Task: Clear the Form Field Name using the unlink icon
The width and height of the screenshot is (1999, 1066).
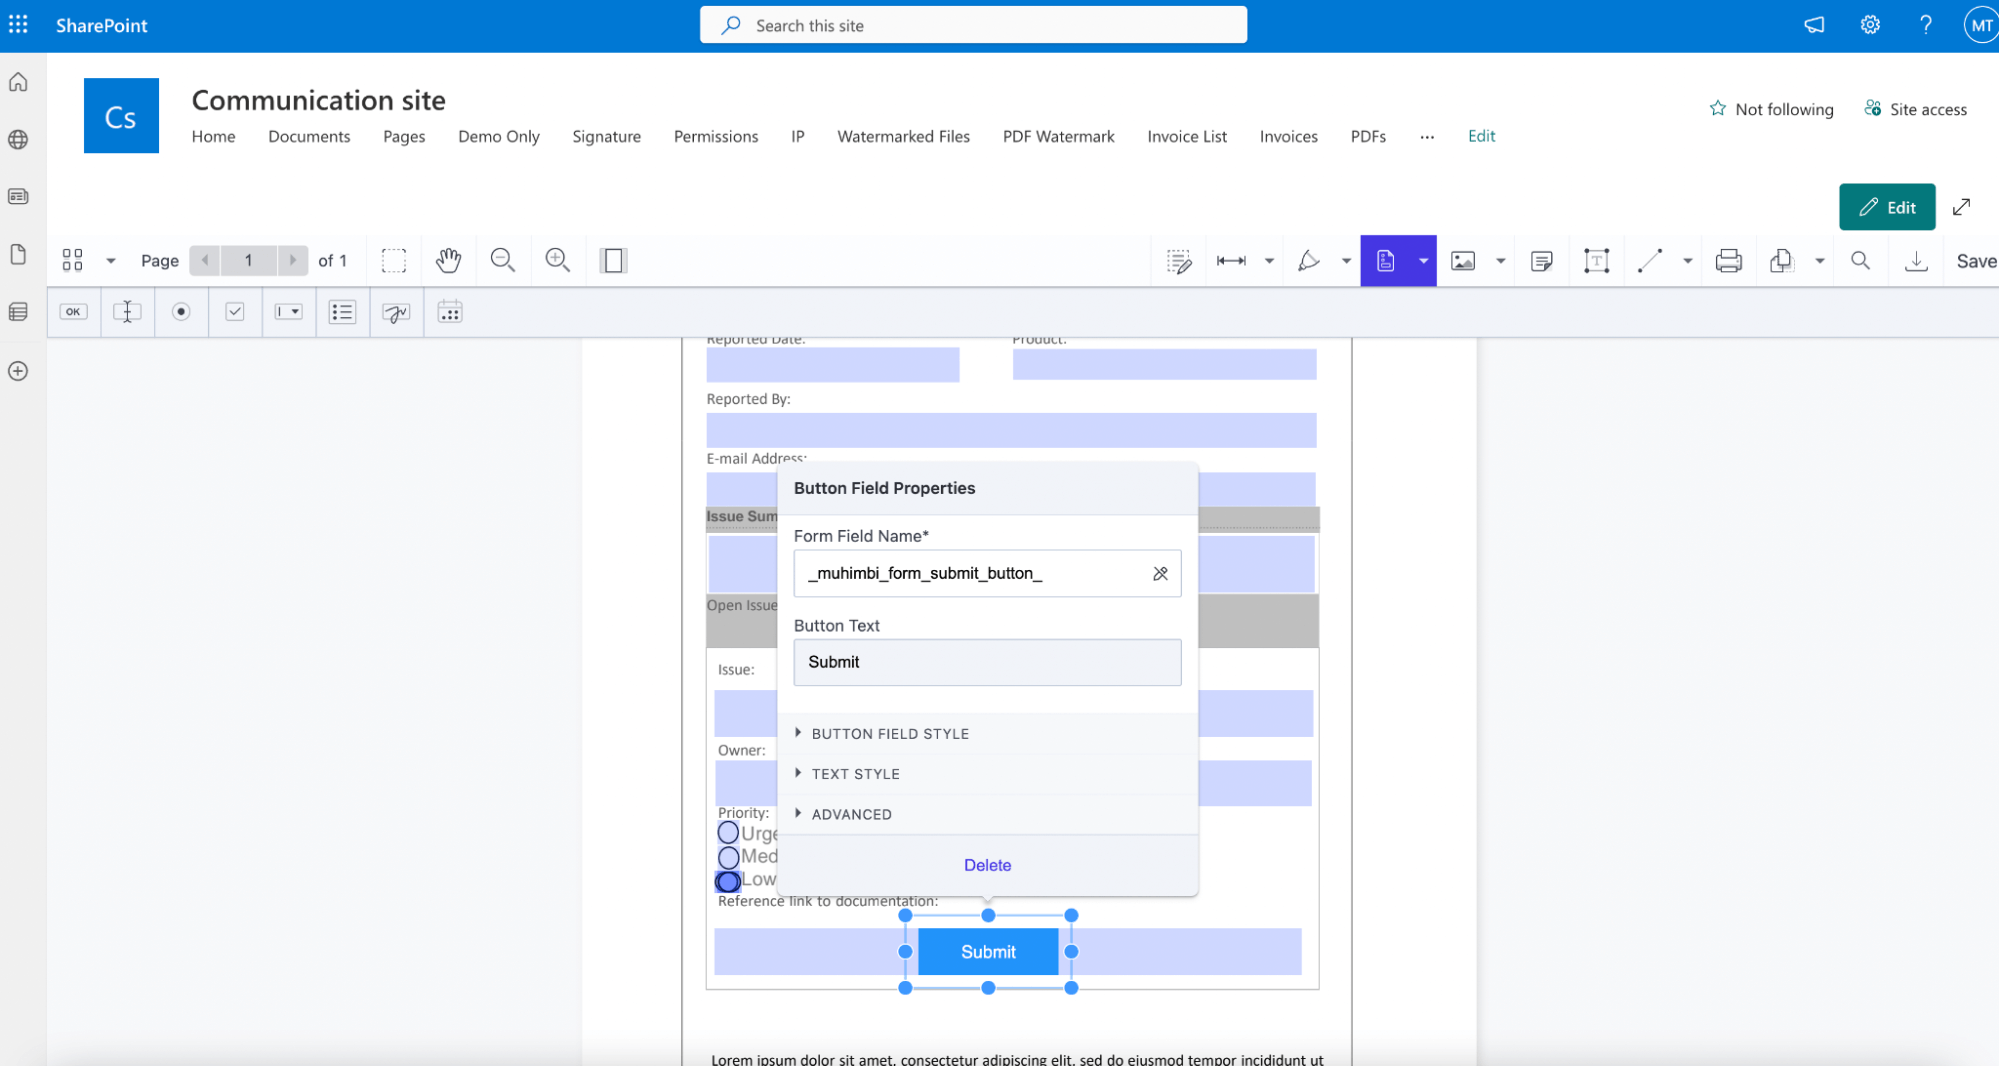Action: point(1160,573)
